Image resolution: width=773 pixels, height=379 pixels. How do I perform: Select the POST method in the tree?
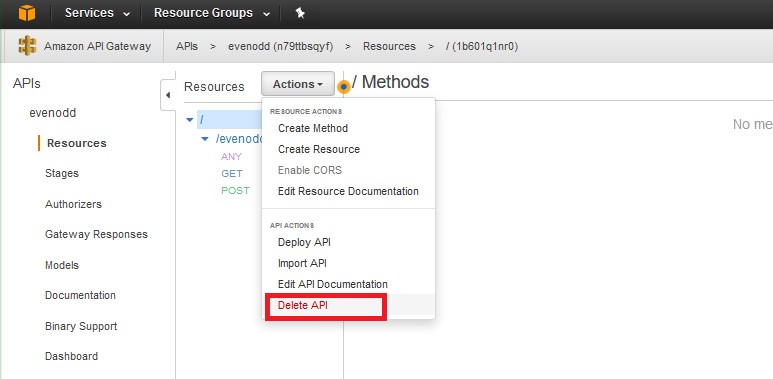pos(235,191)
